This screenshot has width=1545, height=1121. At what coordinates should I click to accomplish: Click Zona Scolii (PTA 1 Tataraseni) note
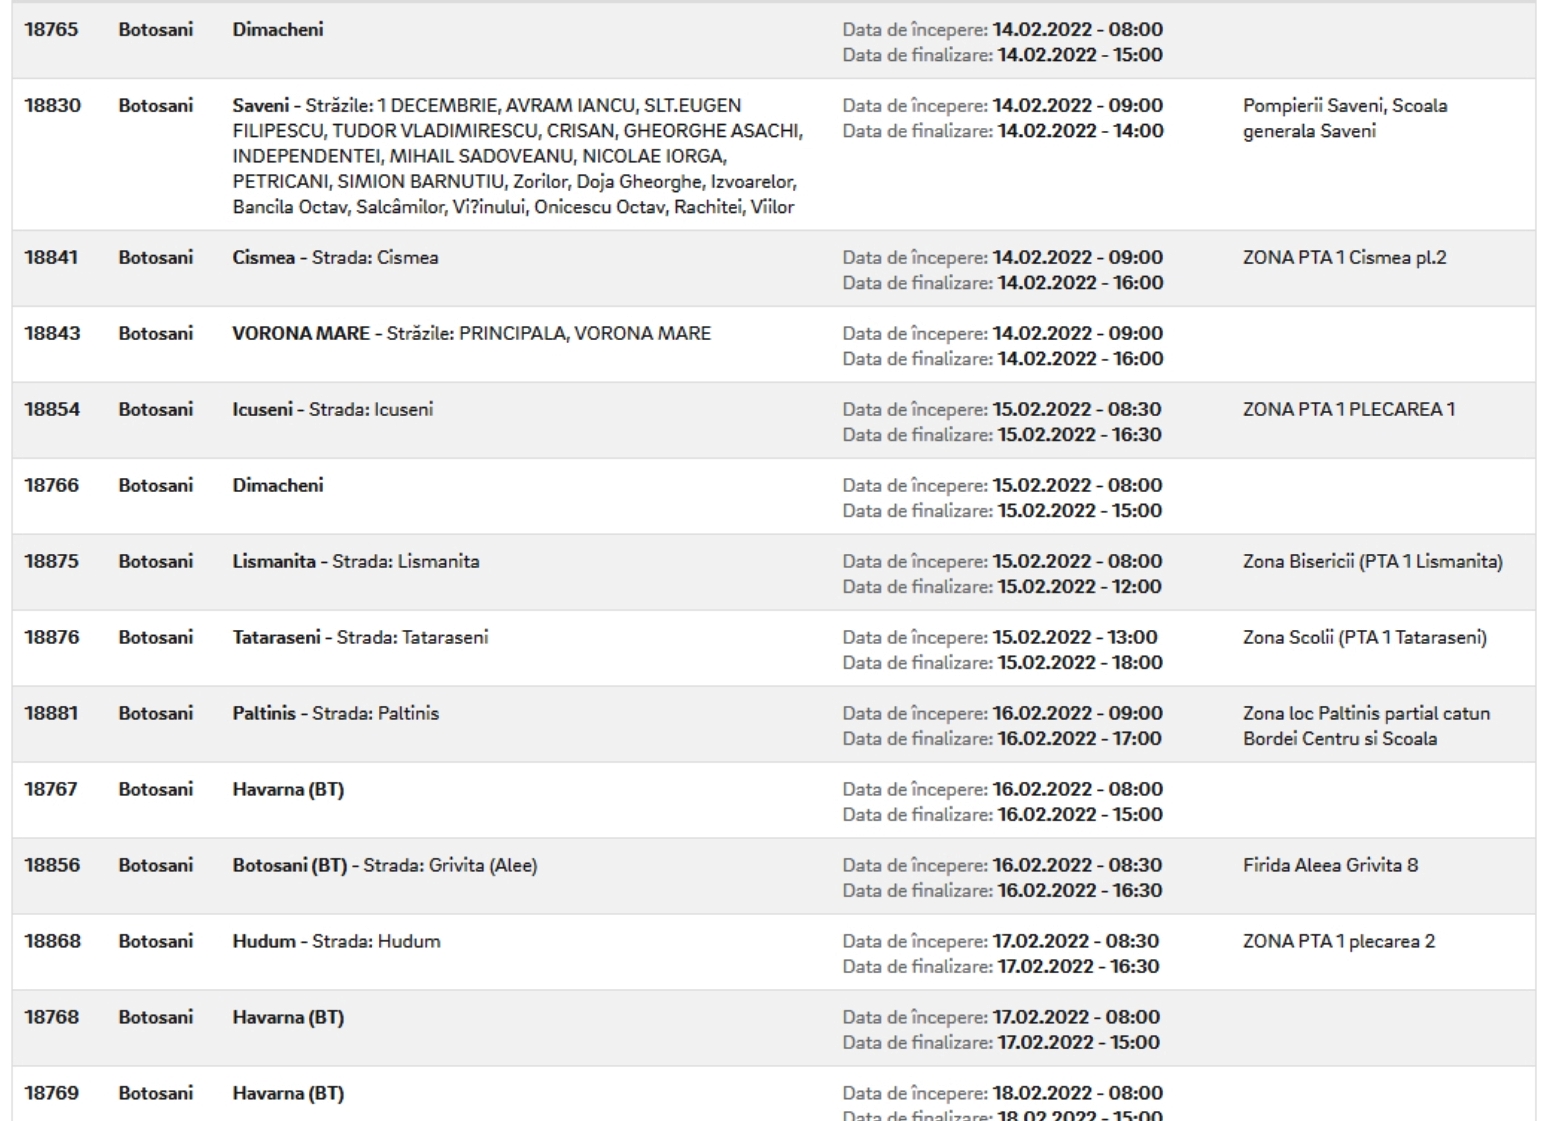(x=1364, y=638)
